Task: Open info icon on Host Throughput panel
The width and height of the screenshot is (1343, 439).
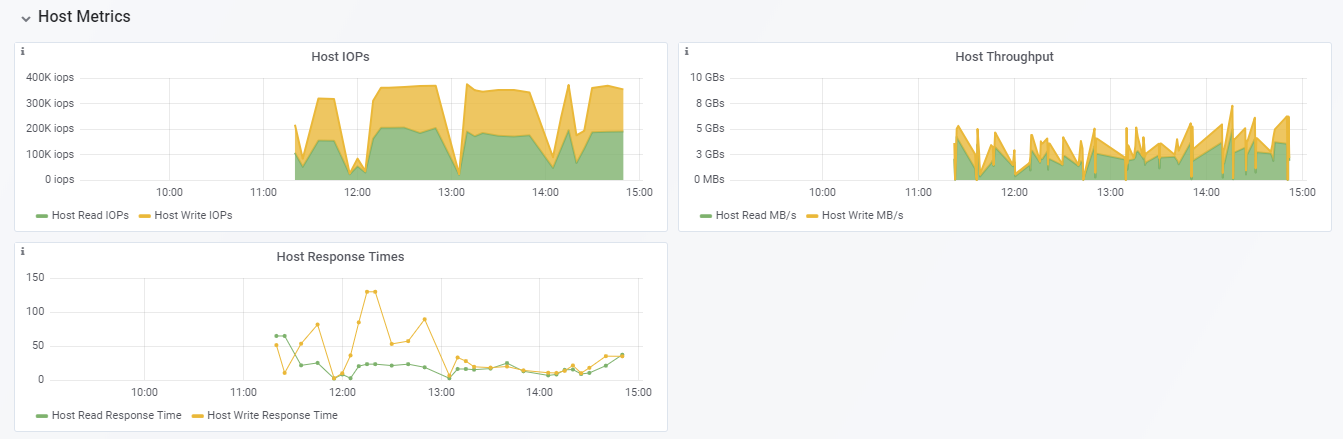Action: [x=686, y=51]
